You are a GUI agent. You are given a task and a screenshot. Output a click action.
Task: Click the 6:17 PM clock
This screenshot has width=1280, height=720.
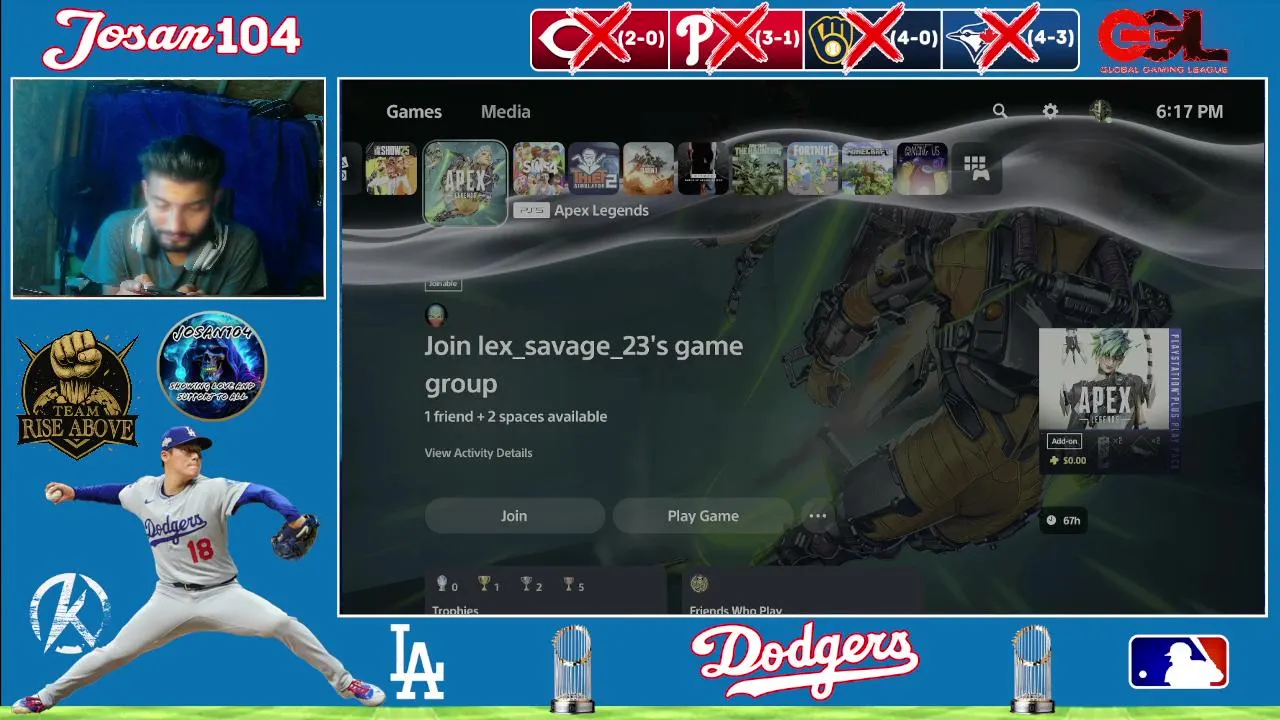click(1189, 112)
